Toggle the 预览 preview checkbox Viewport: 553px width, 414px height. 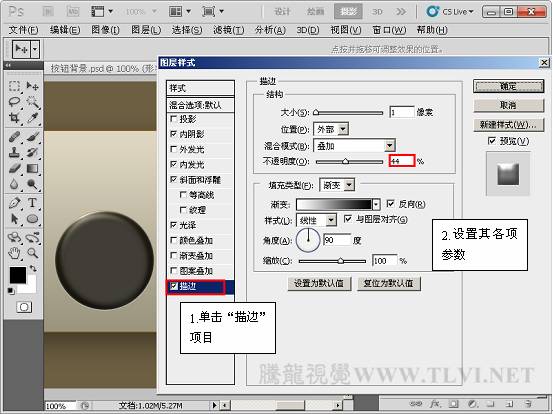[492, 141]
